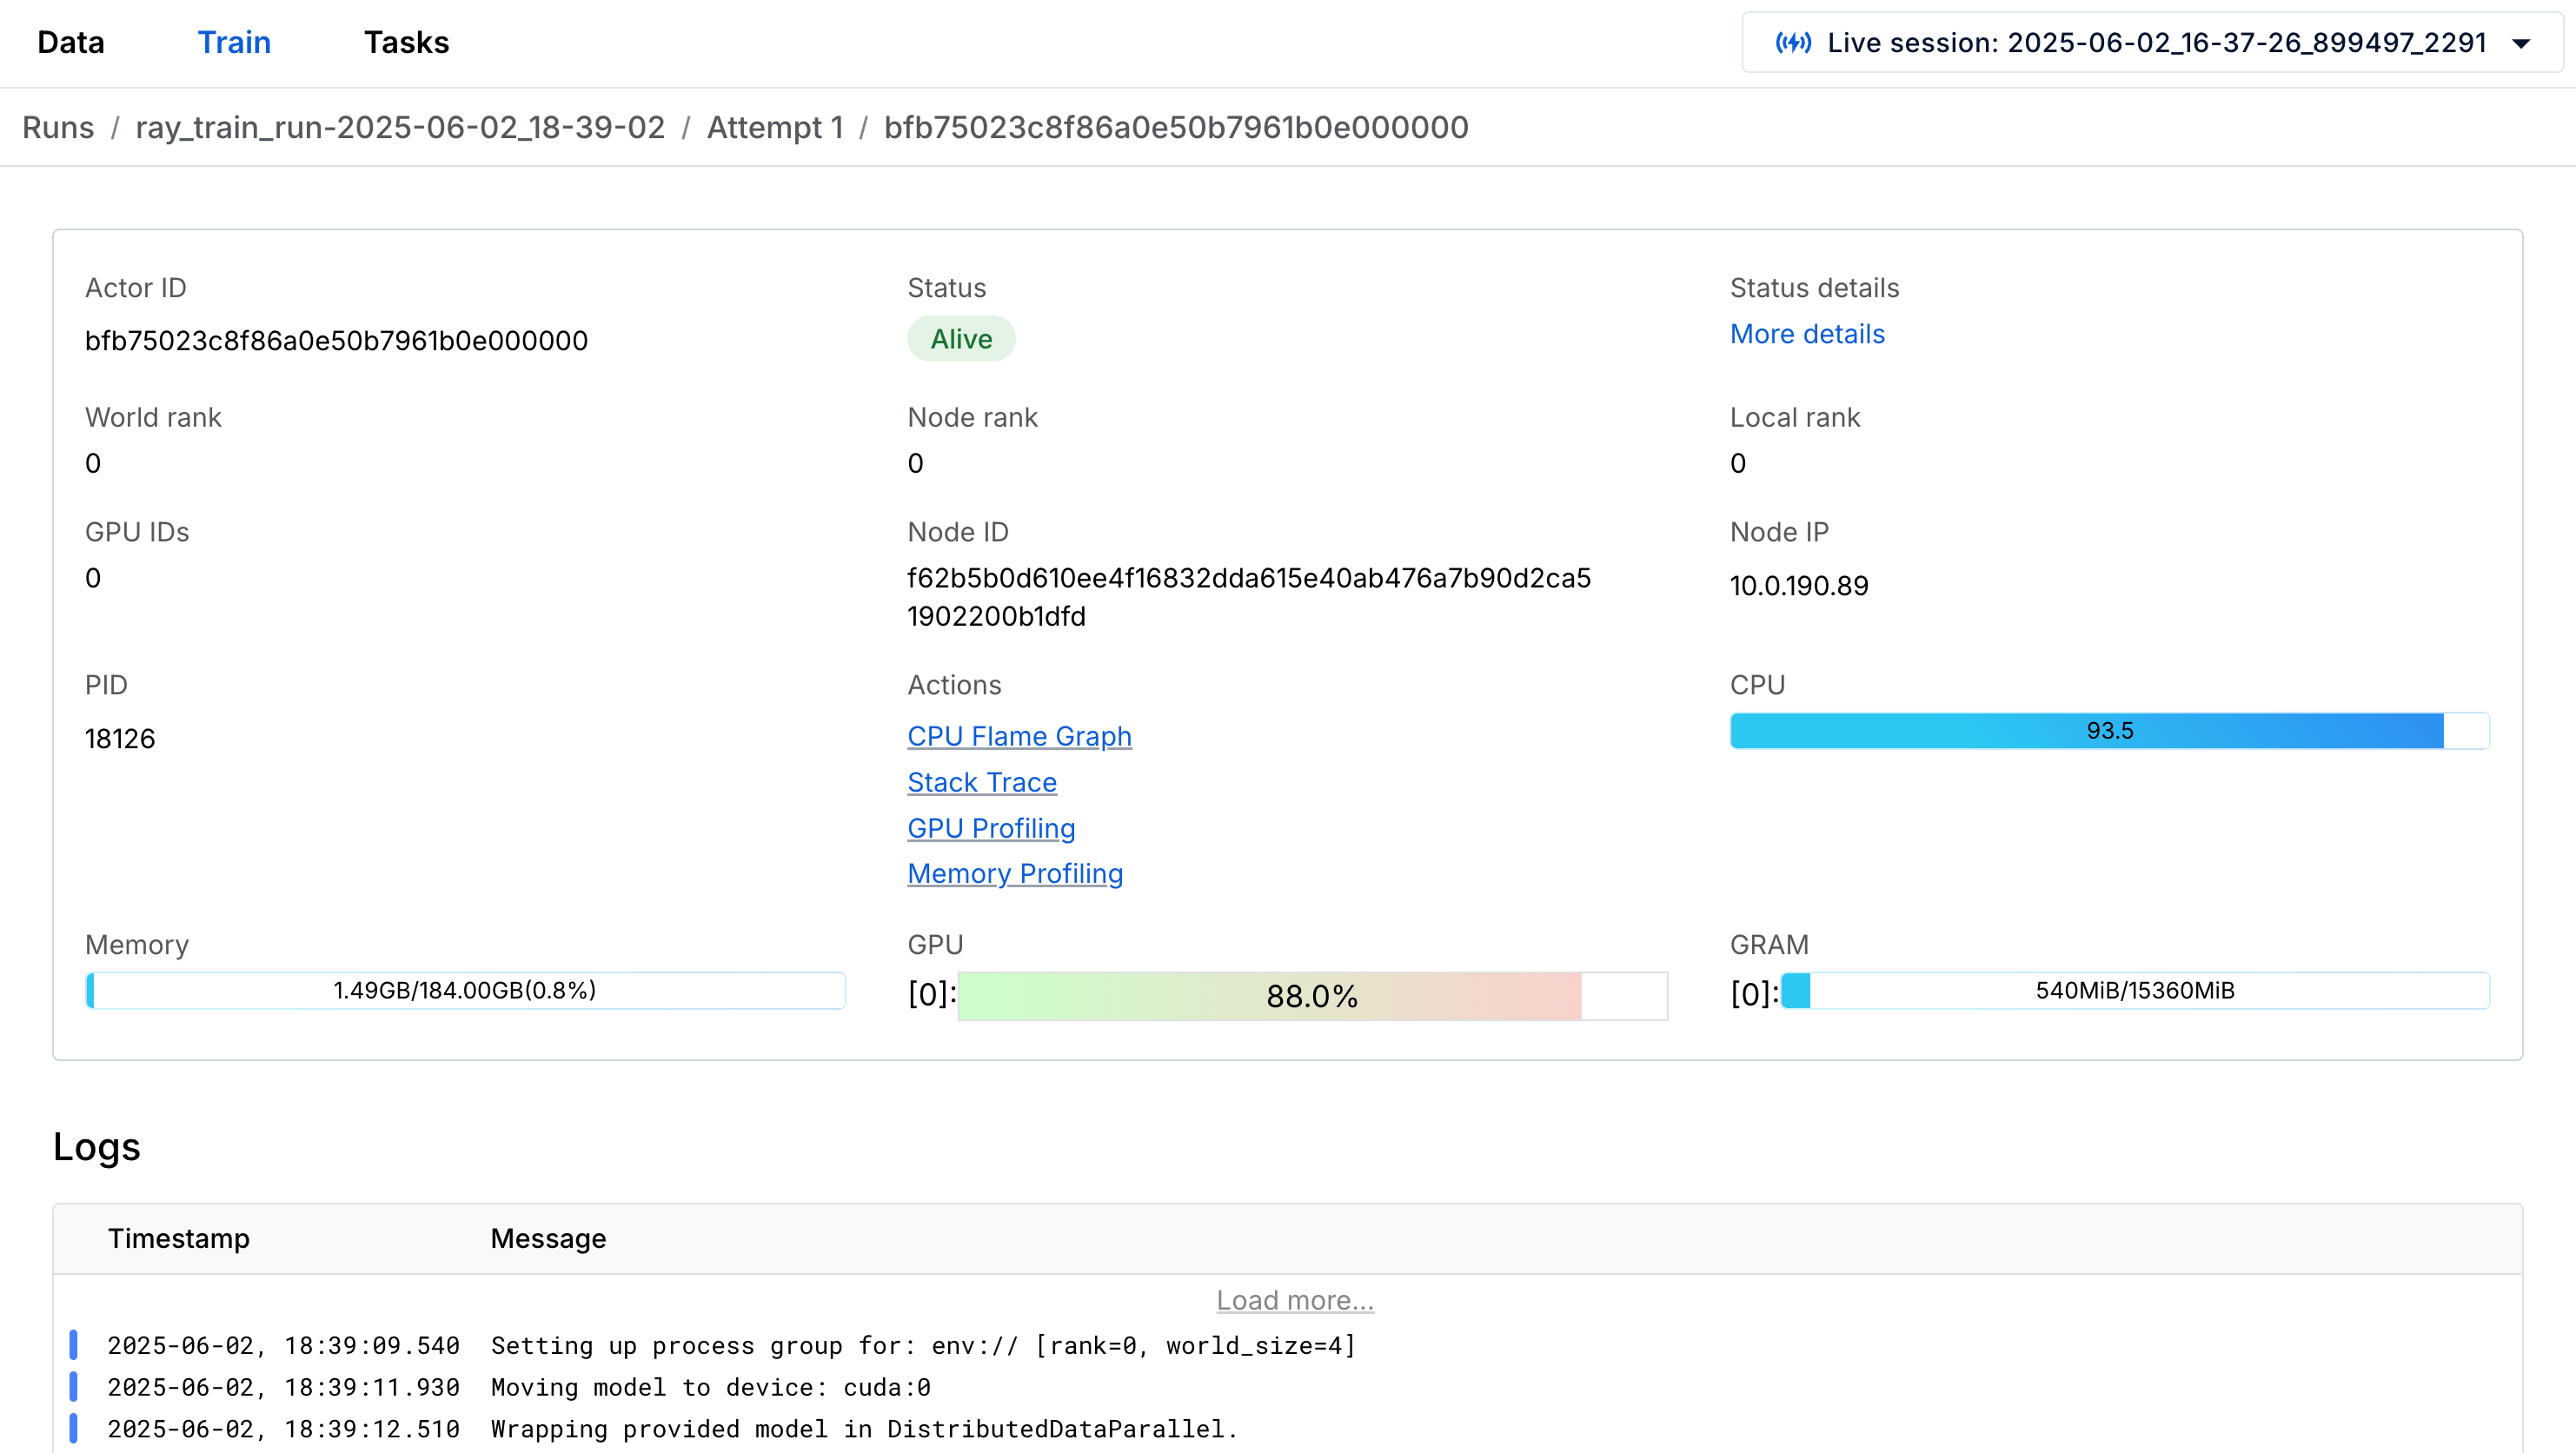Select the Actor ID value bfb75023c8f86a0e50b7961b0e000000
The width and height of the screenshot is (2576, 1453).
(x=337, y=341)
